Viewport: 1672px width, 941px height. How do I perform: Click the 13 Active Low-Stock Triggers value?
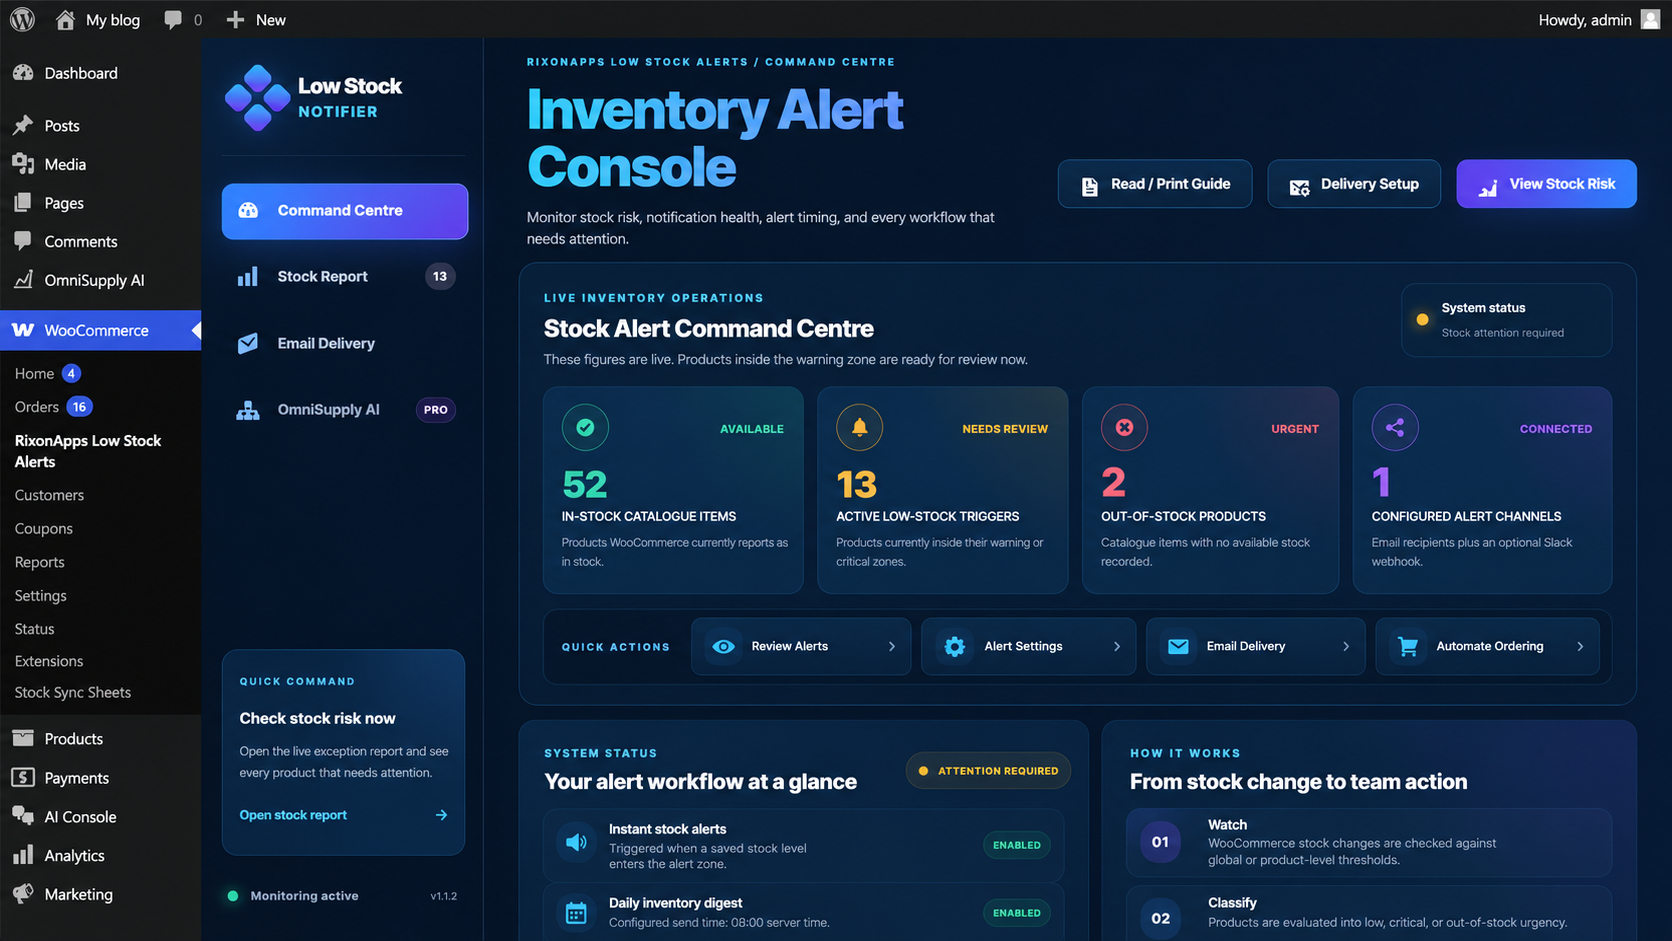[x=857, y=485]
